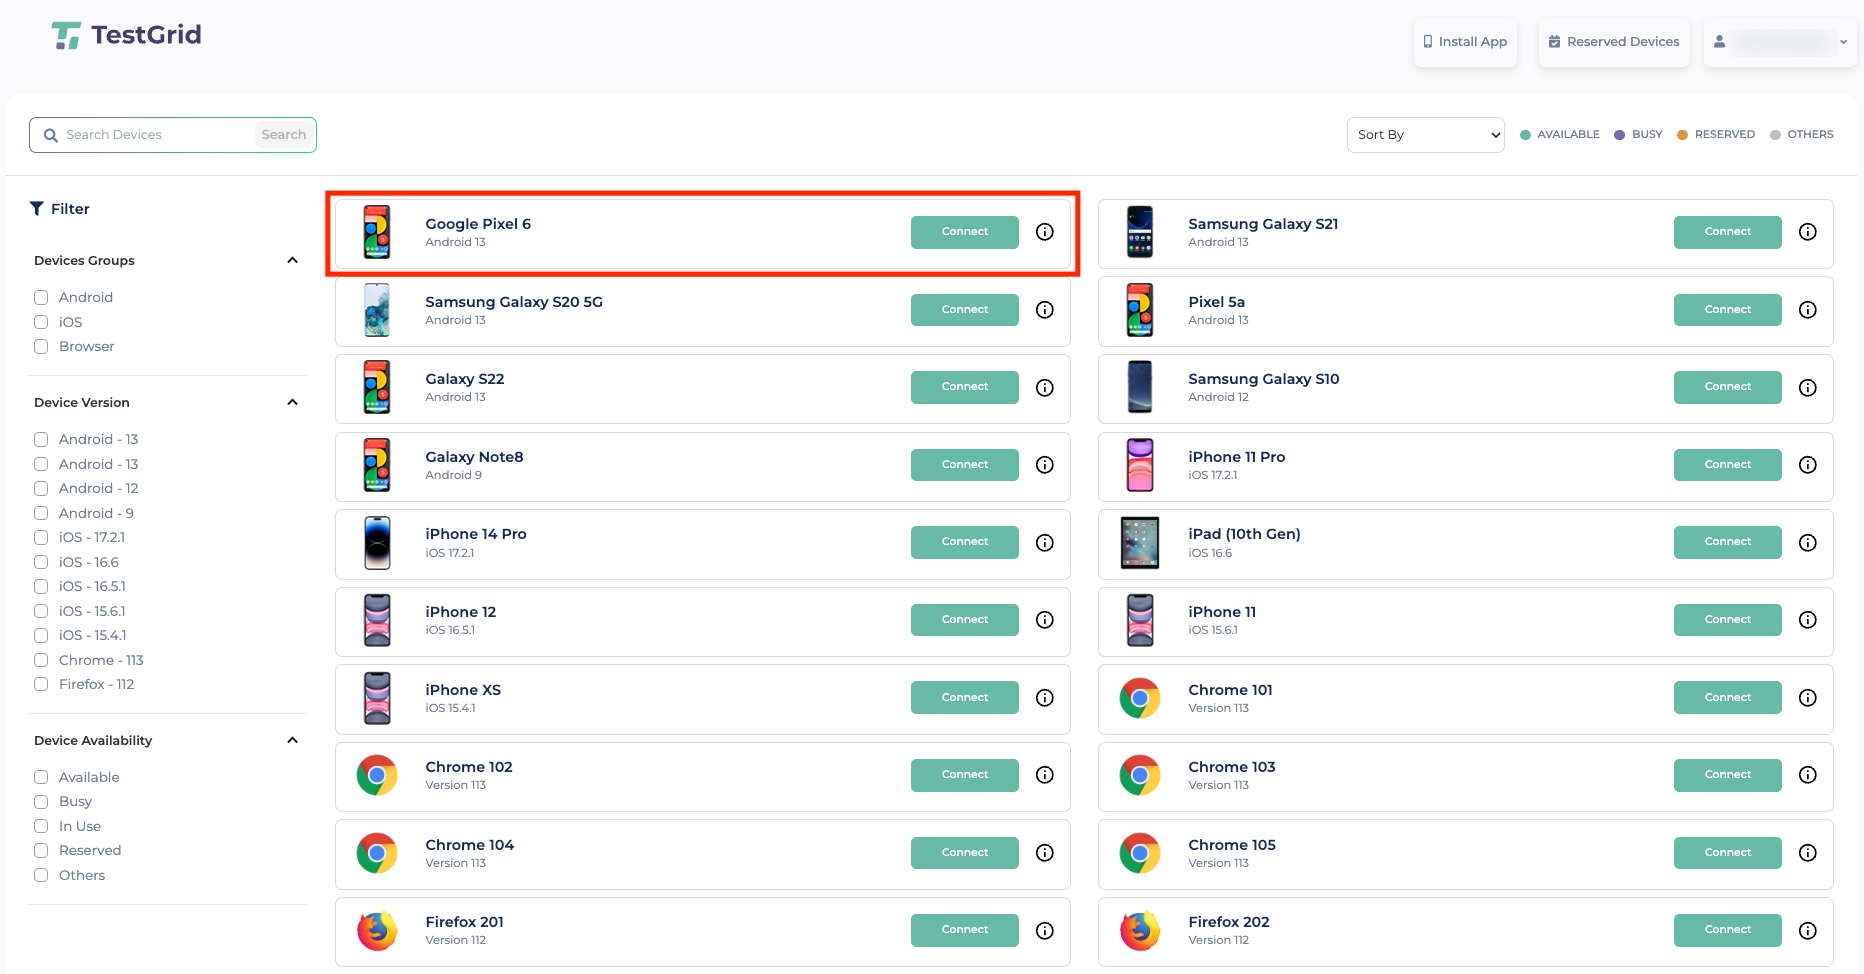Click the iPhone XS device name
This screenshot has height=974, width=1864.
tap(463, 690)
